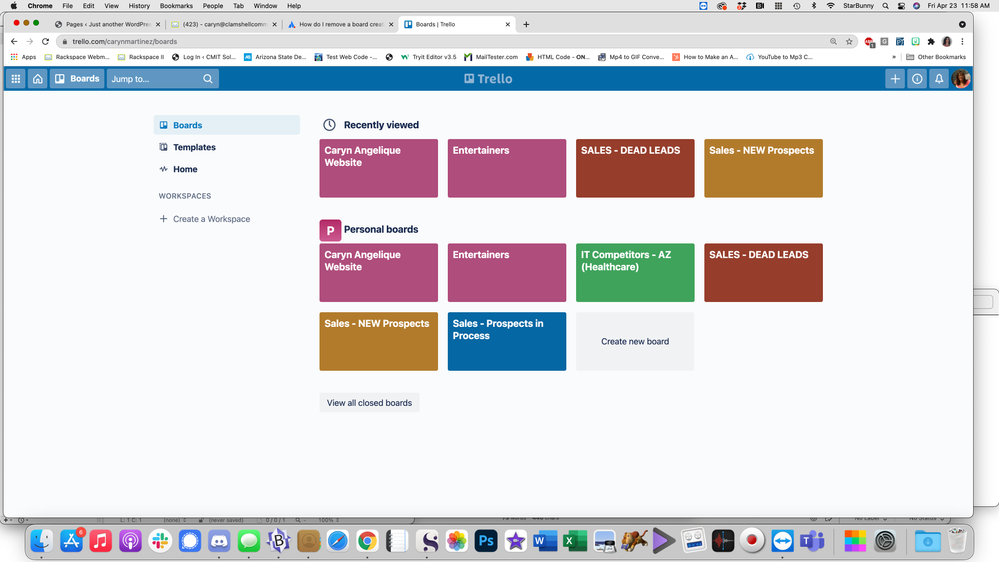Viewport: 999px width, 562px height.
Task: Switch to the (423) caryn@ mail tab
Action: pos(223,24)
